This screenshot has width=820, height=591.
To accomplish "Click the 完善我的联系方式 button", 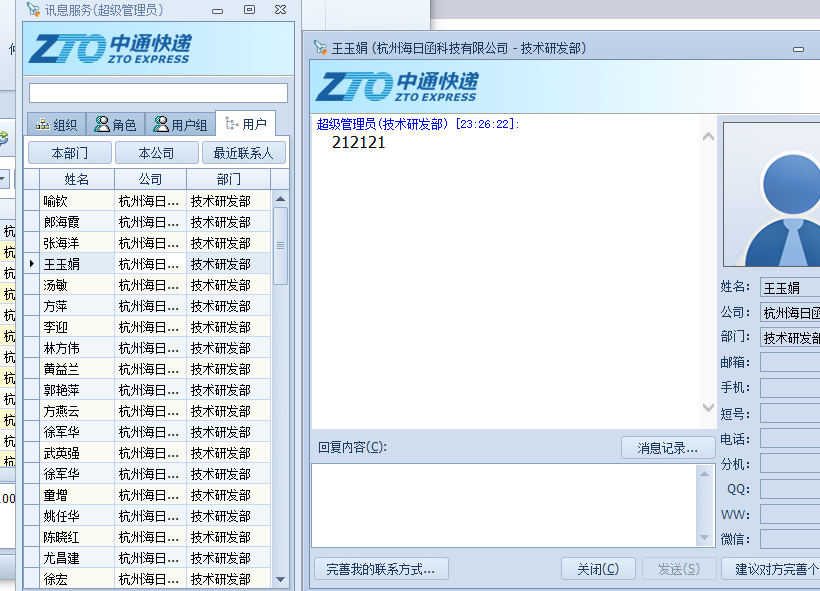I will [x=382, y=568].
